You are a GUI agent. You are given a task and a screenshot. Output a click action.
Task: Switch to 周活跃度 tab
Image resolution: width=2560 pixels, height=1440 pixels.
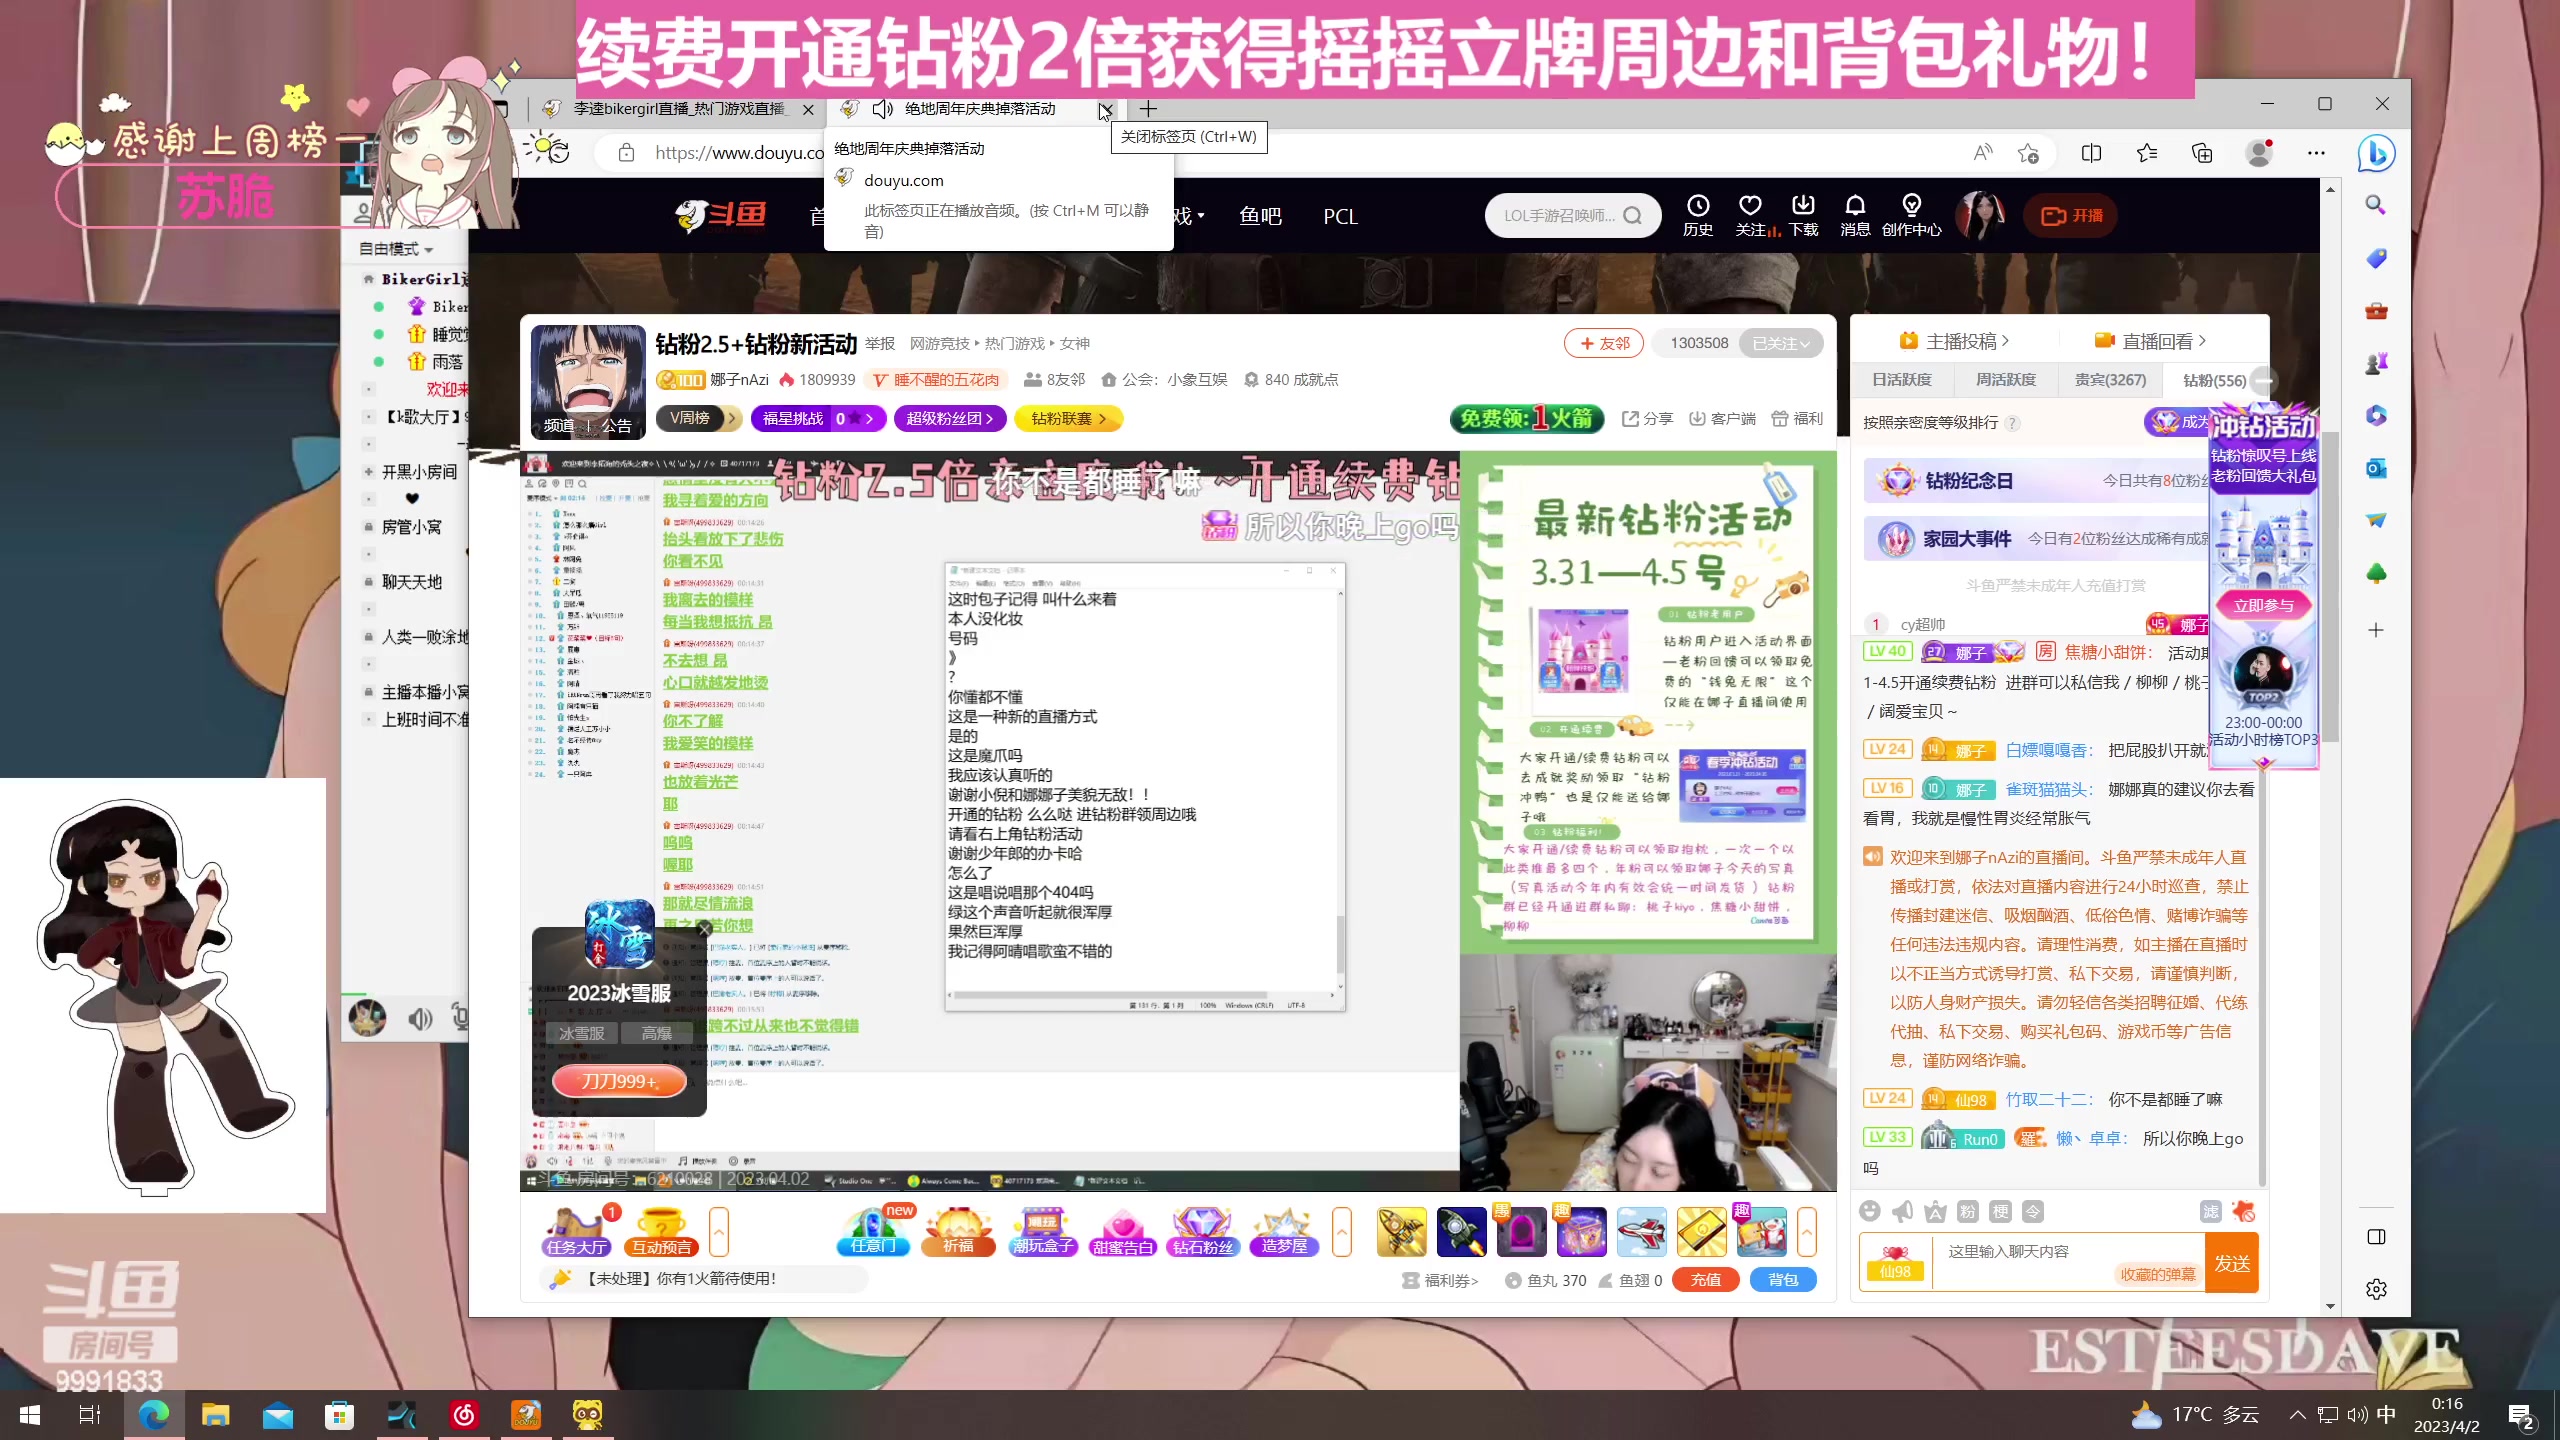(x=2006, y=380)
